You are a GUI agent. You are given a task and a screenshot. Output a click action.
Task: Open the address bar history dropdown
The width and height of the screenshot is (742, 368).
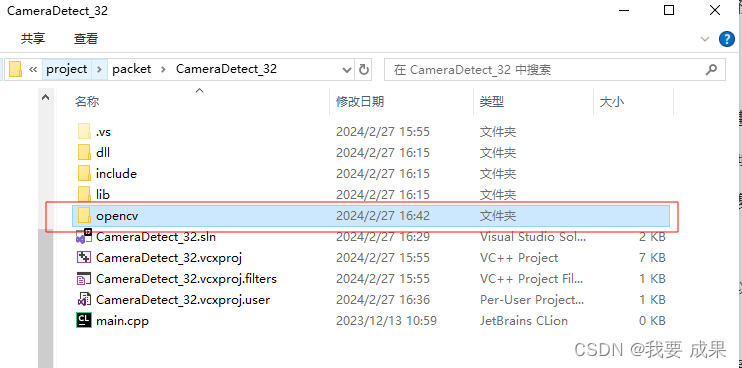tap(347, 70)
